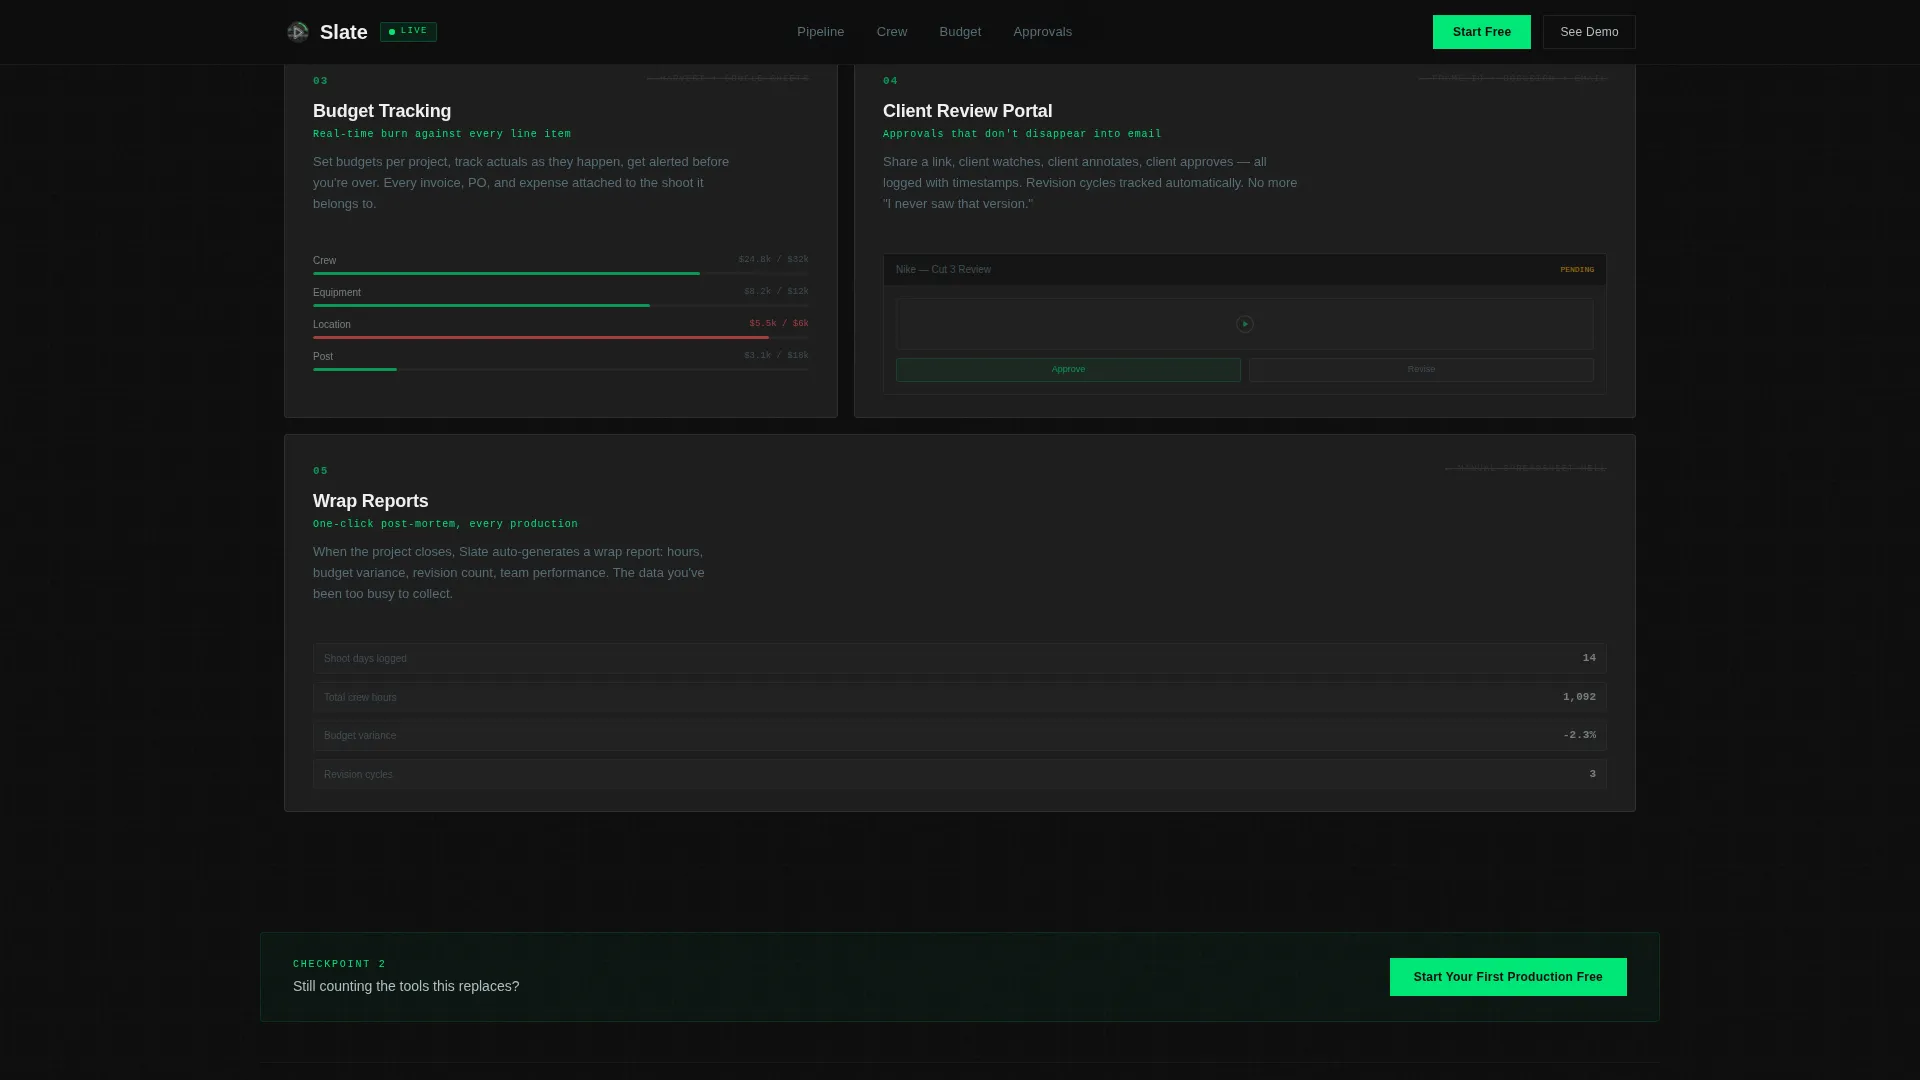Click the See Demo button

[1589, 32]
